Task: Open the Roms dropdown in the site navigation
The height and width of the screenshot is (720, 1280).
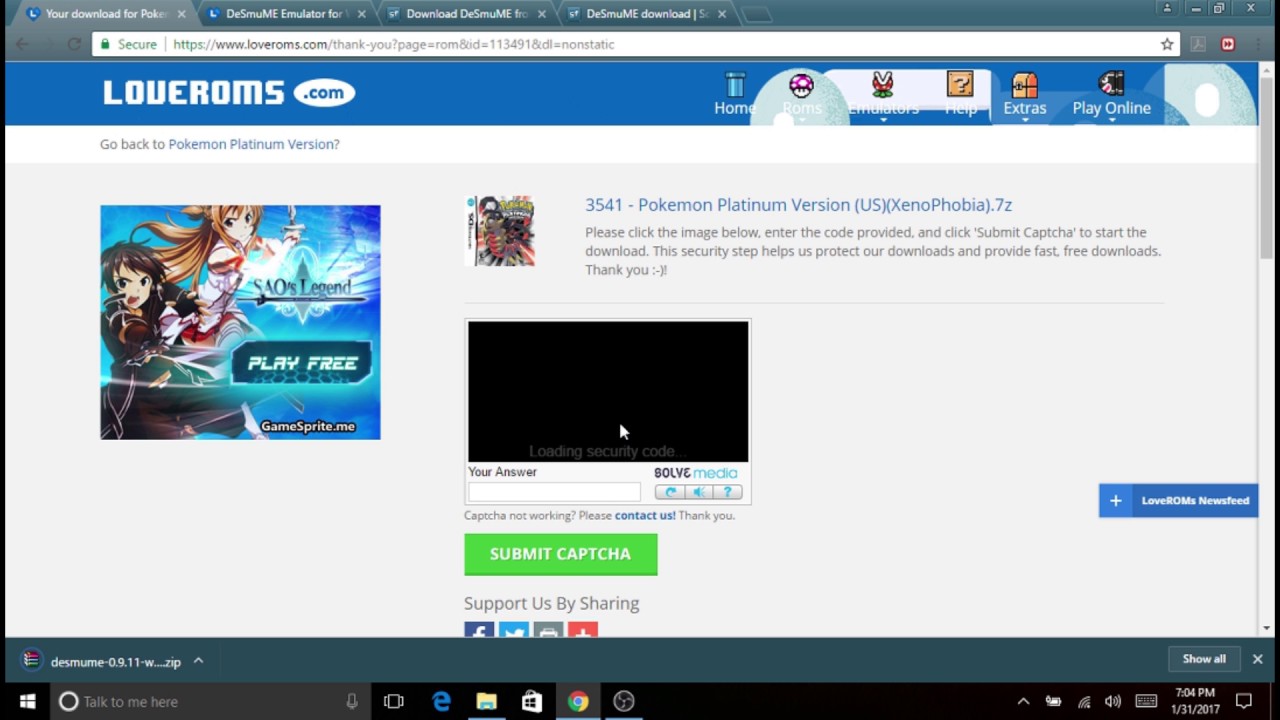Action: (802, 97)
